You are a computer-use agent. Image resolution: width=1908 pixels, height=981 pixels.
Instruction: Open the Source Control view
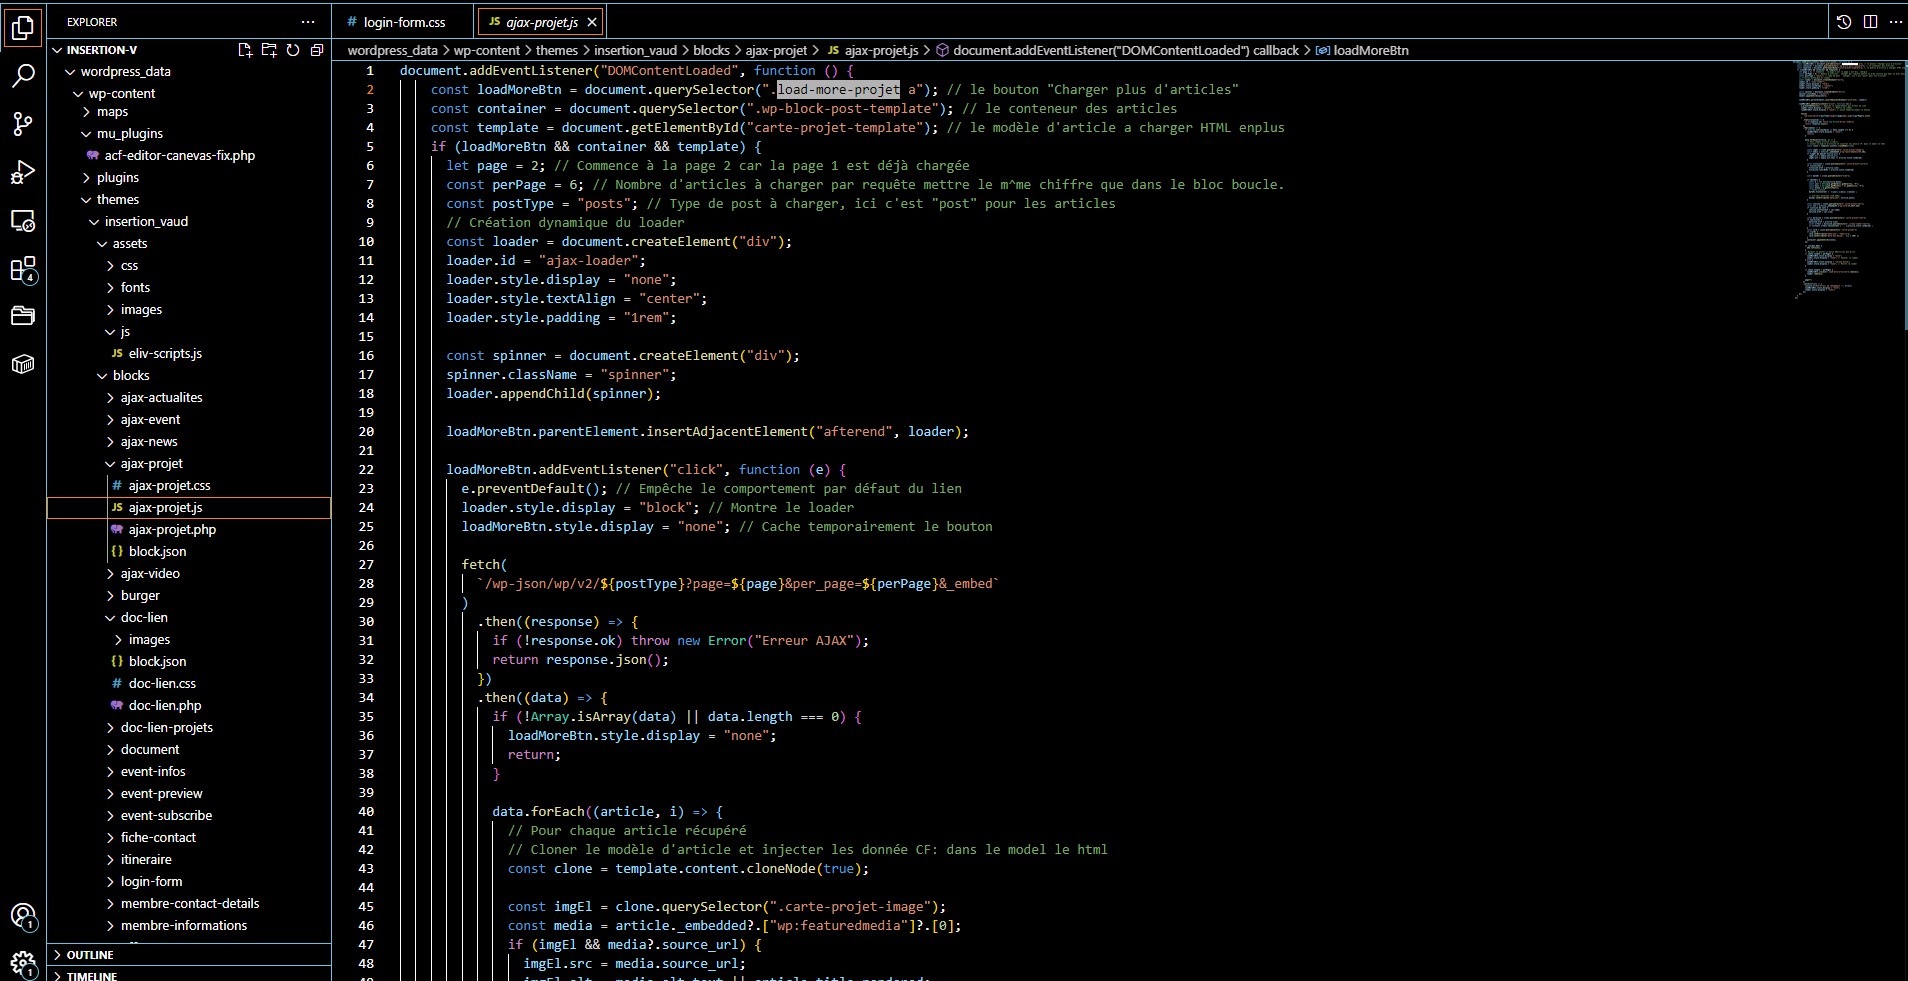pos(23,124)
